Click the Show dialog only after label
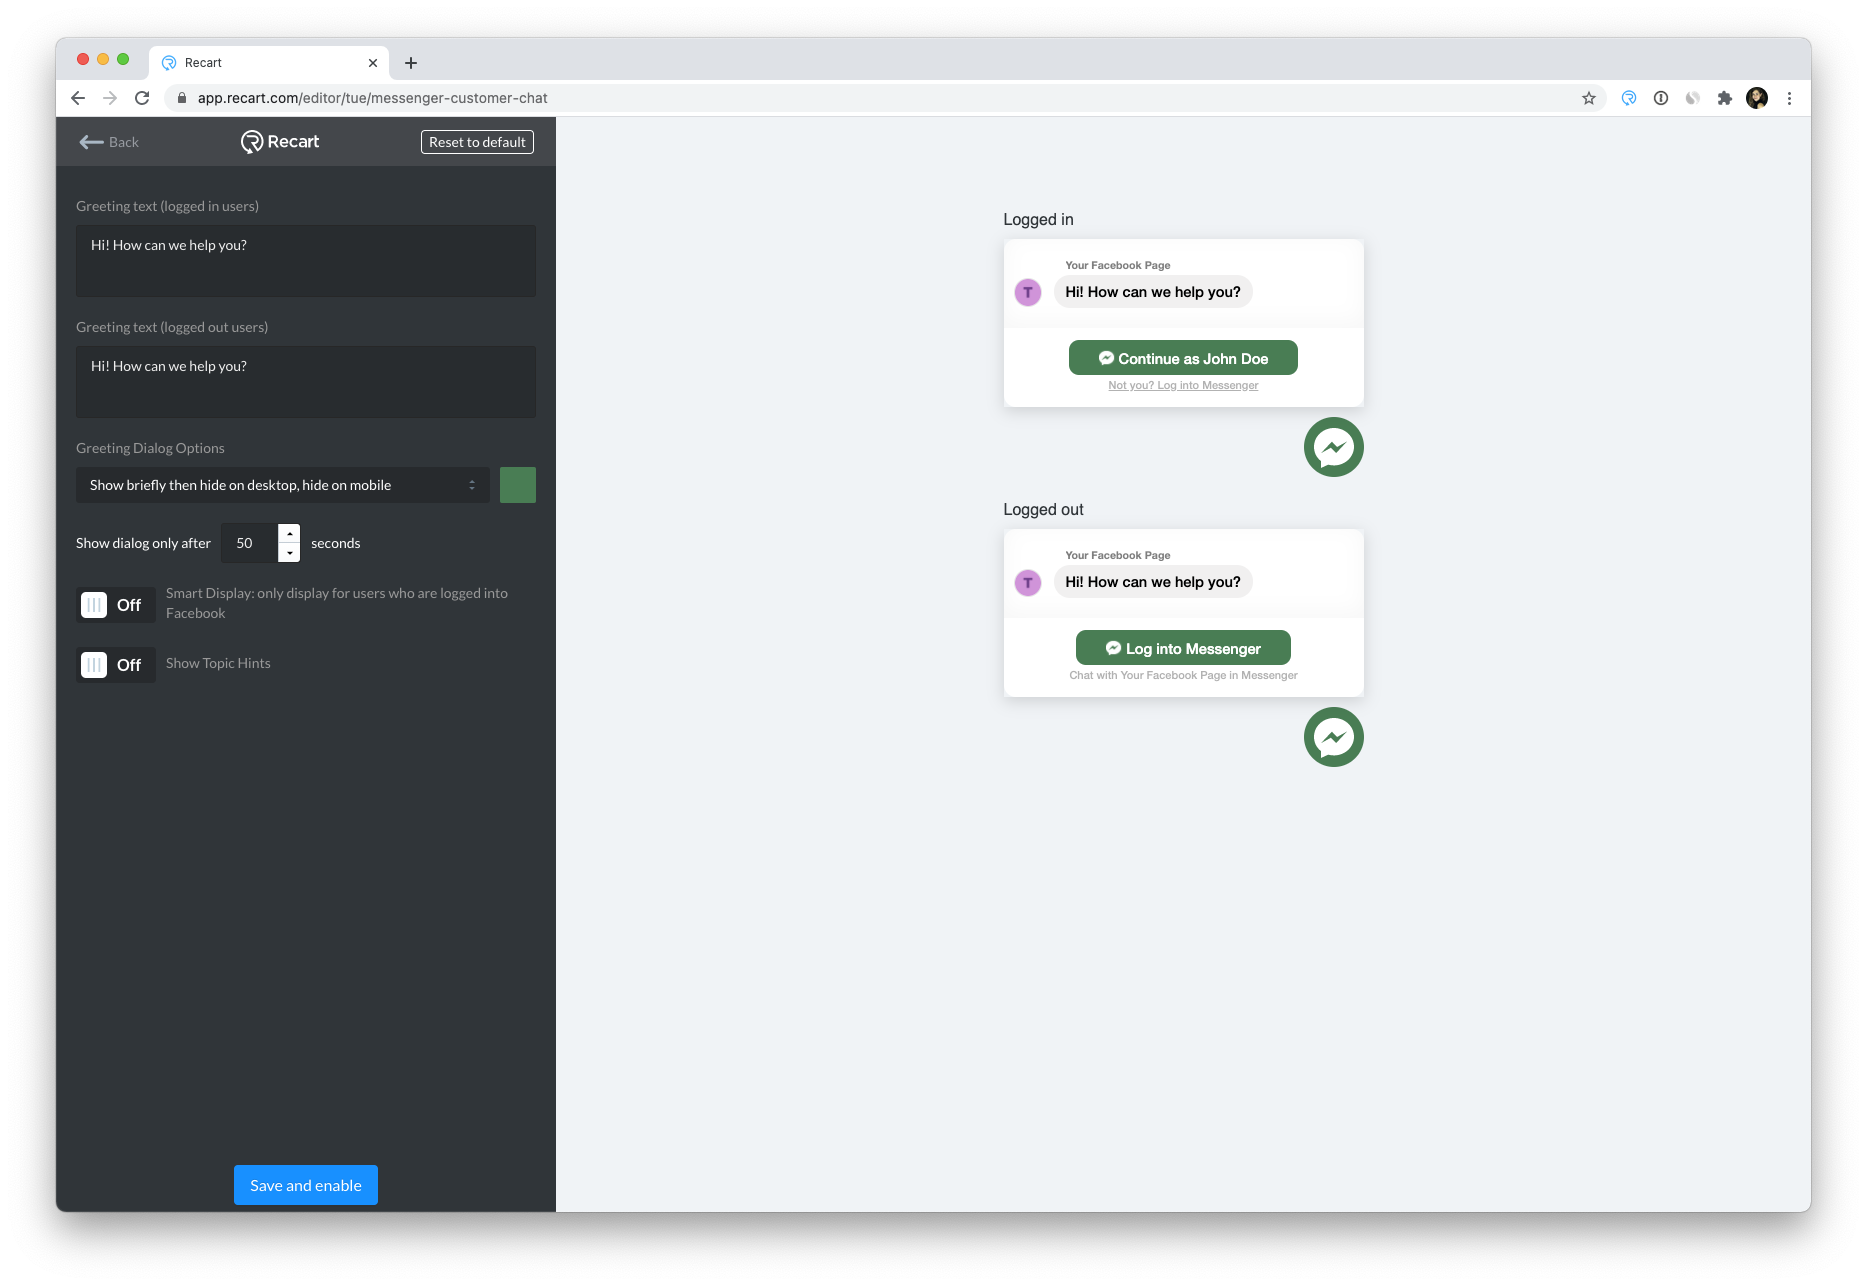1867x1286 pixels. pos(143,543)
